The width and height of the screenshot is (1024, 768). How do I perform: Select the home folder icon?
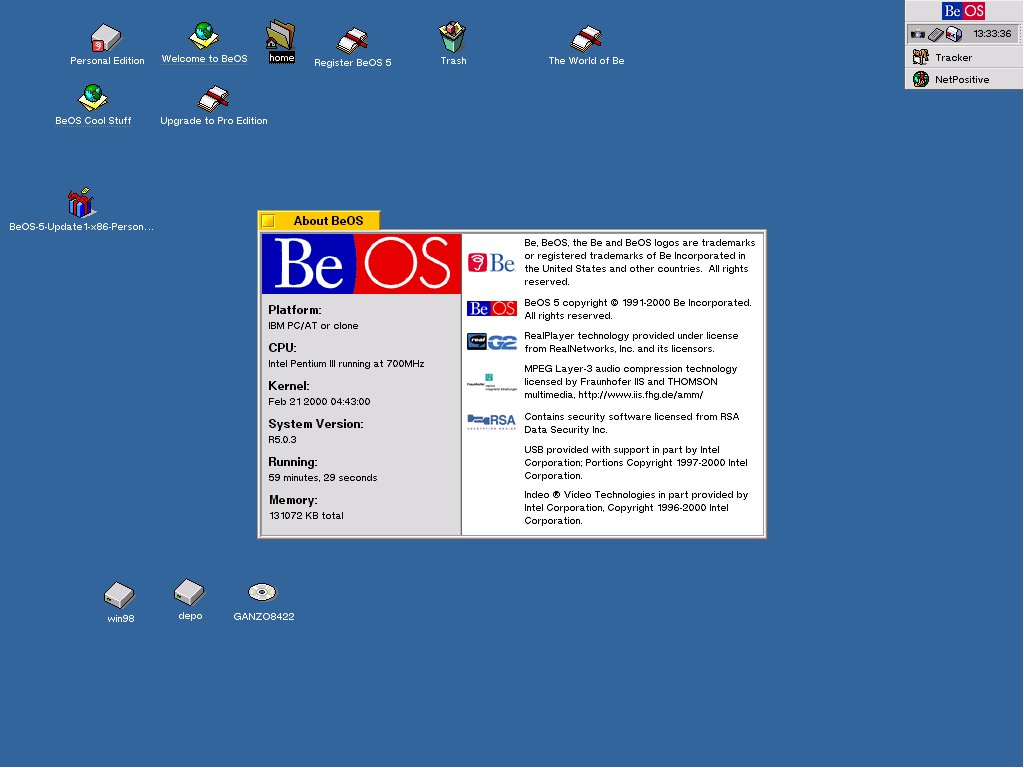click(281, 36)
